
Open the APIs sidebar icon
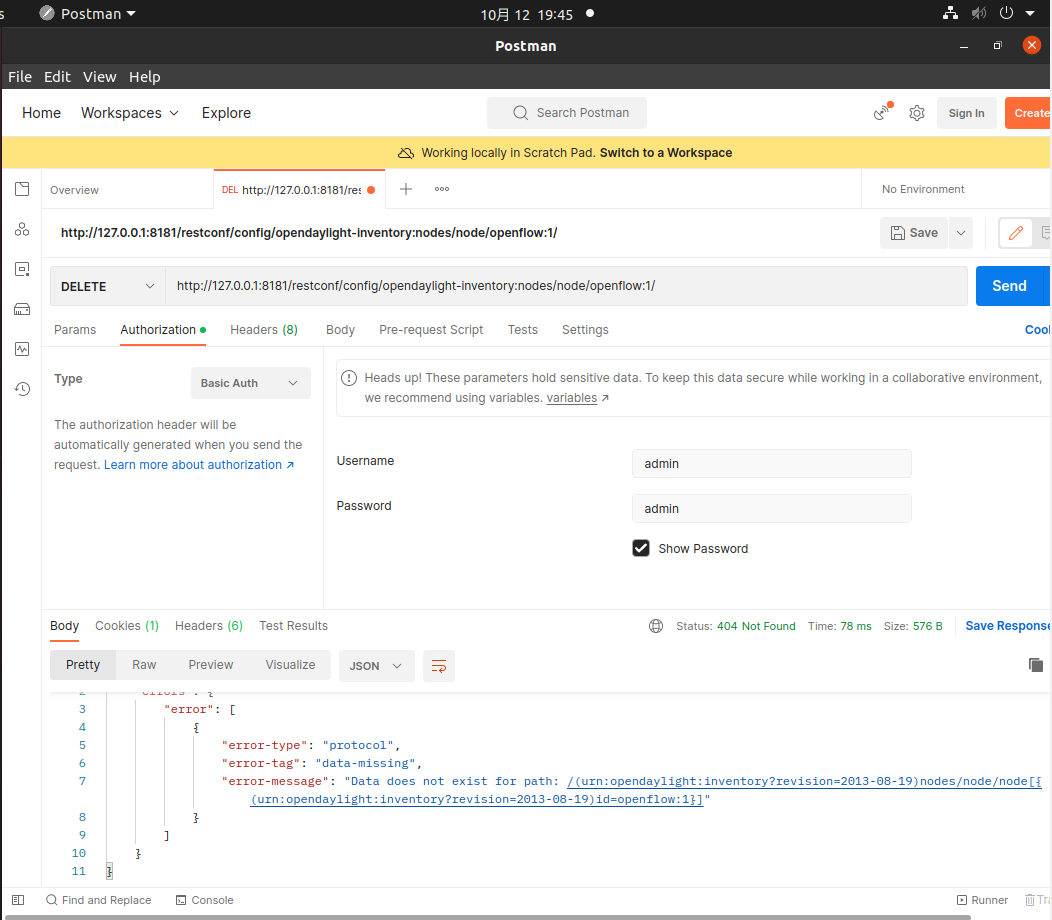22,229
